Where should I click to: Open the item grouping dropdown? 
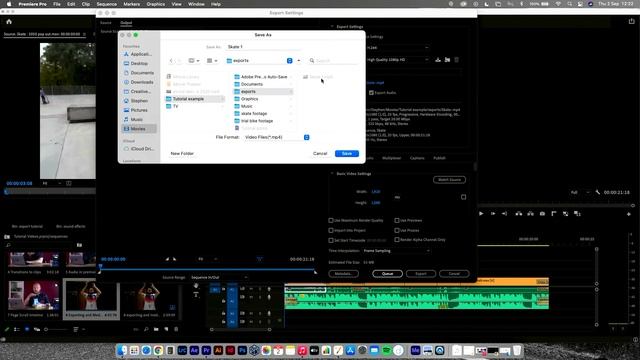[212, 60]
